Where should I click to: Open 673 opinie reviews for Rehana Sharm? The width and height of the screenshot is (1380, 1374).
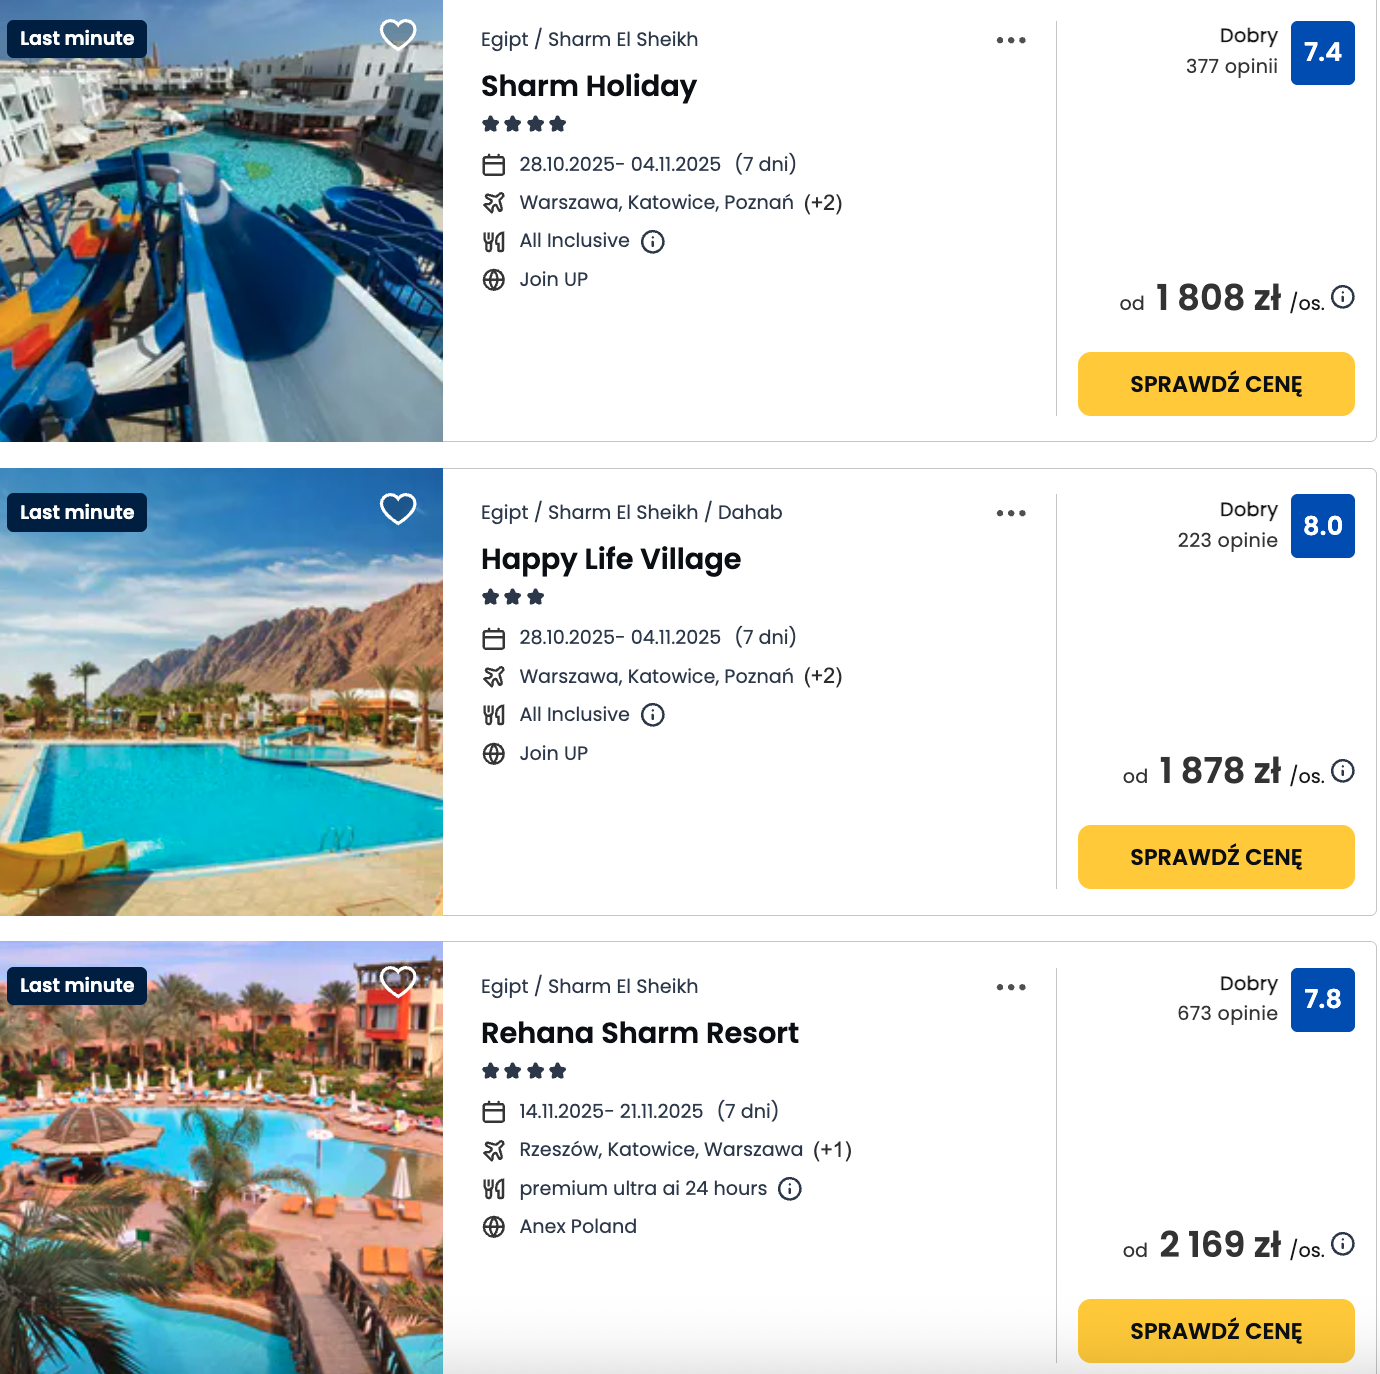click(x=1227, y=1013)
